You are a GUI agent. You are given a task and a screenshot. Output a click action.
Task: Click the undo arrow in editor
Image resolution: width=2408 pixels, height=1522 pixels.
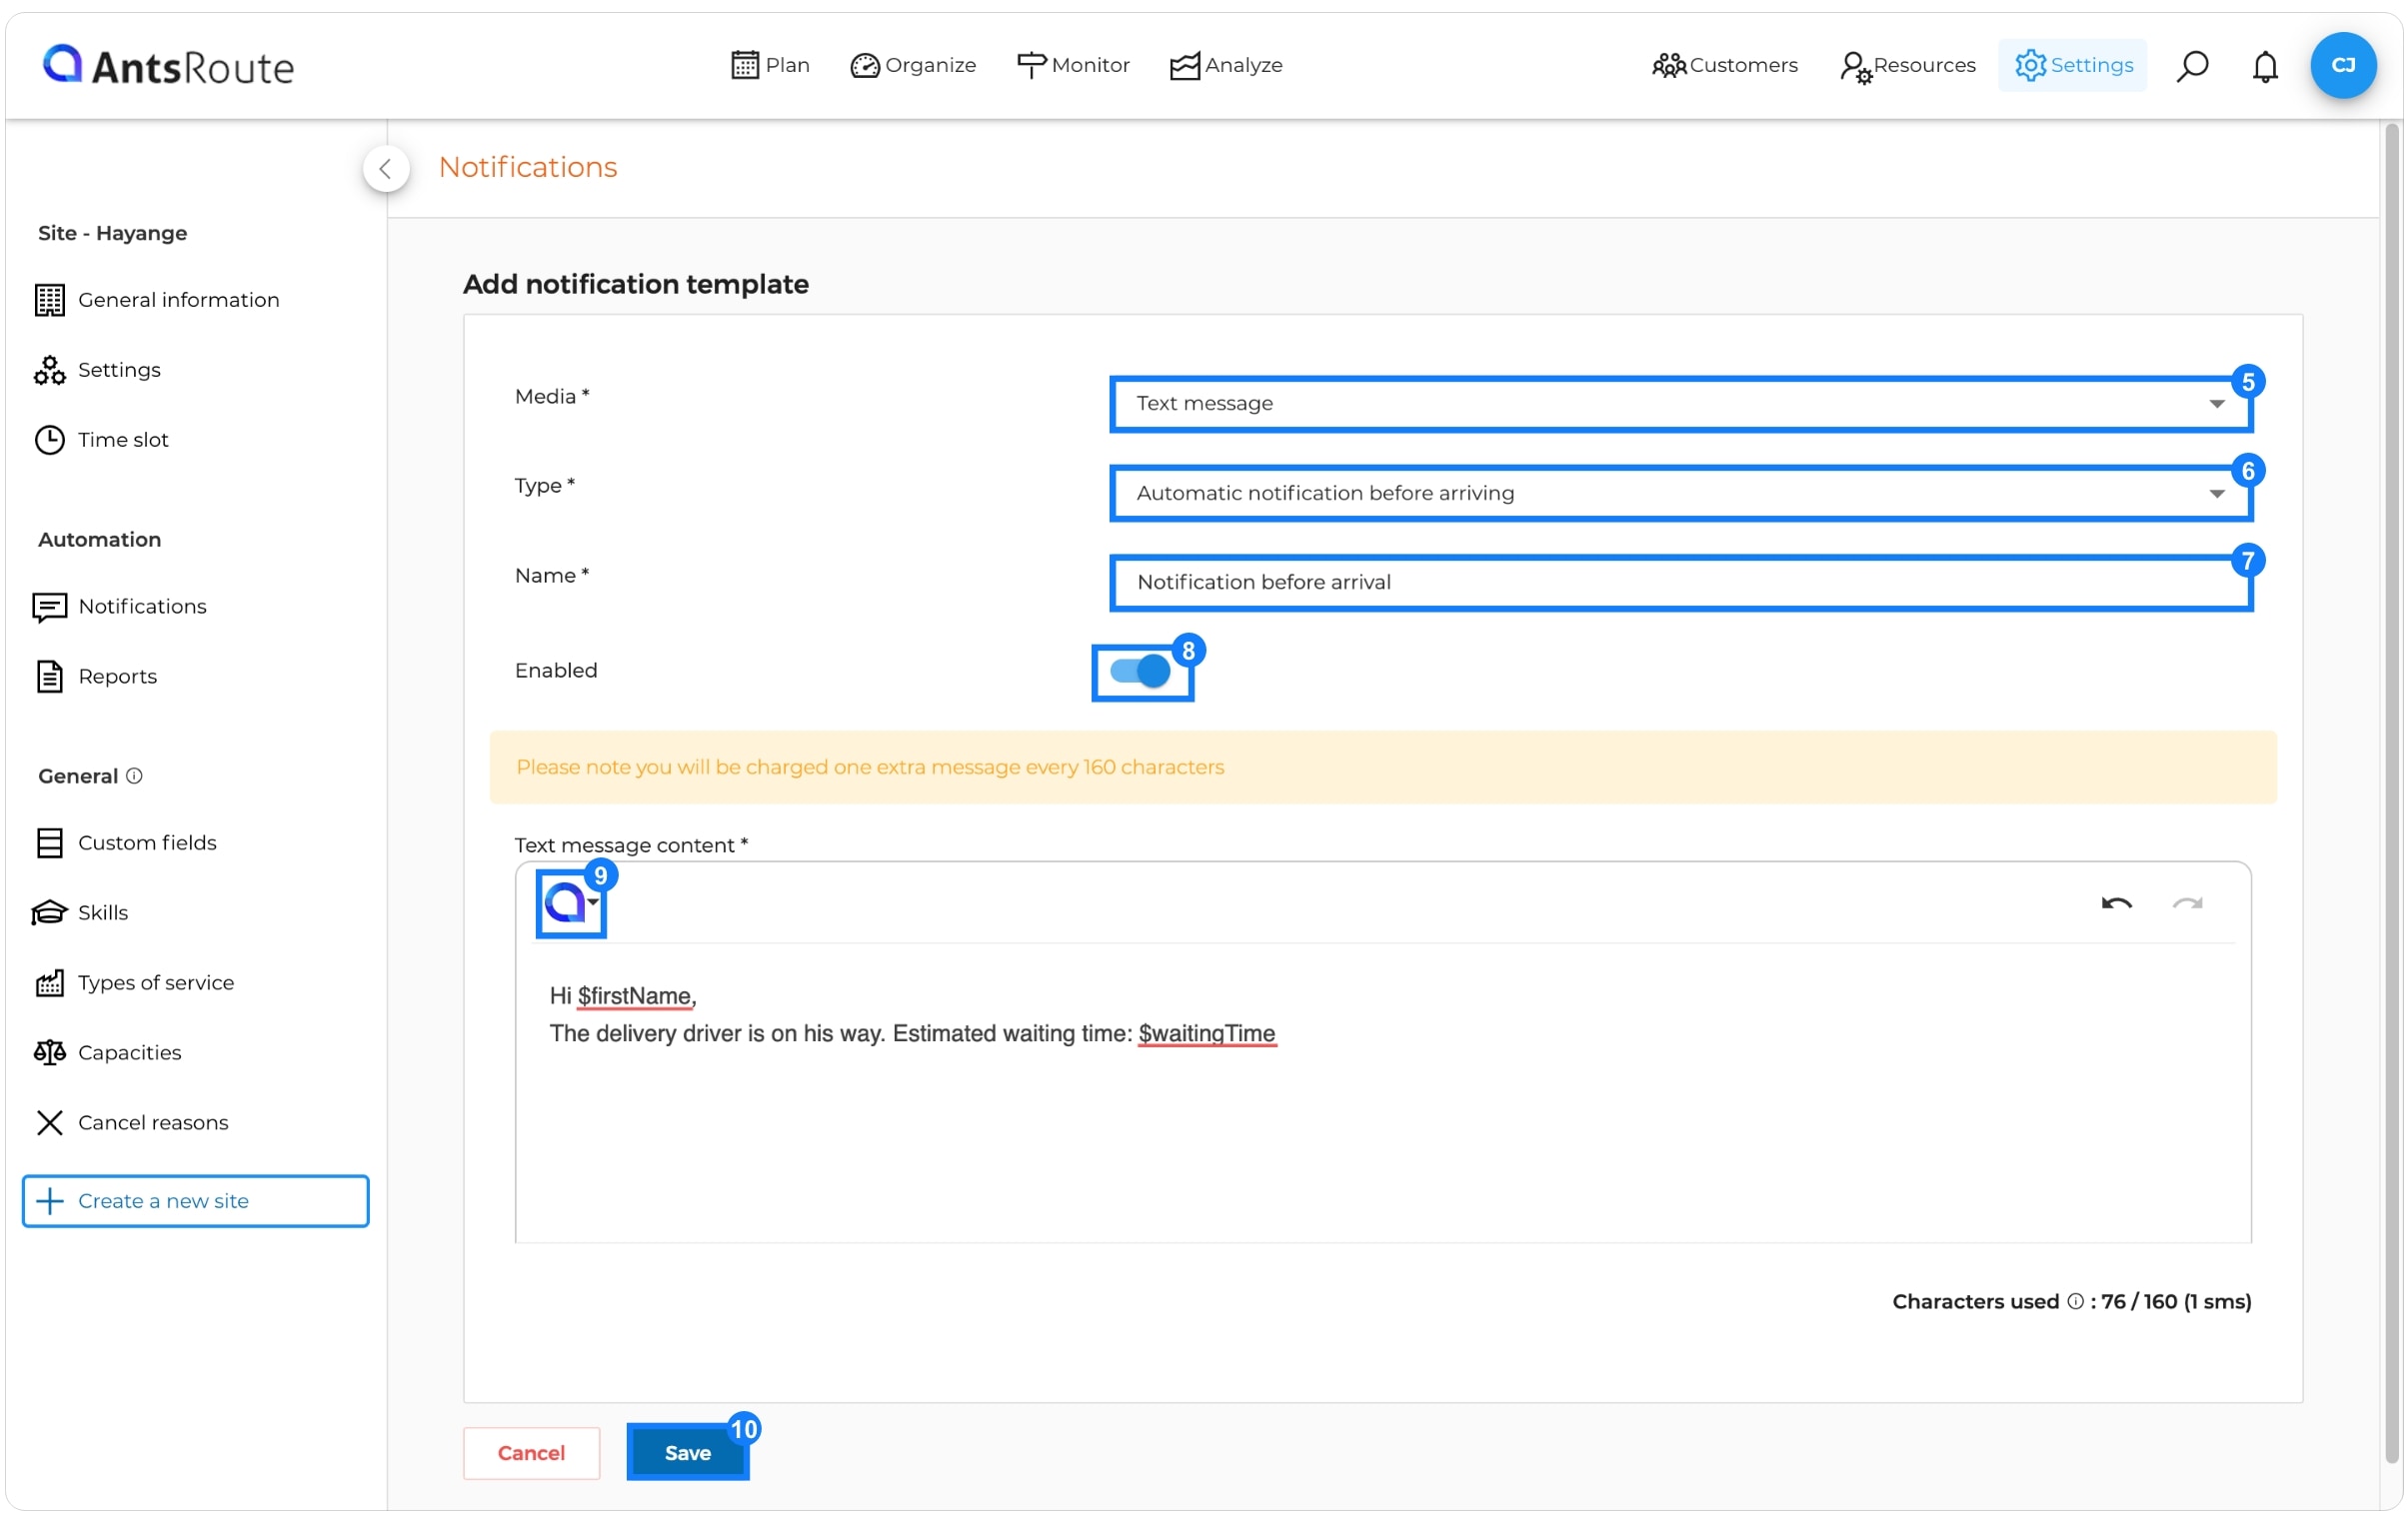coord(2116,904)
